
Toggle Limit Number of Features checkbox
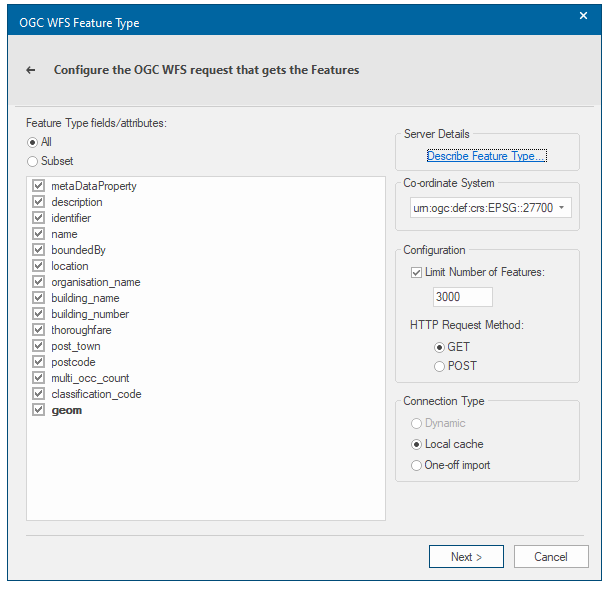416,273
